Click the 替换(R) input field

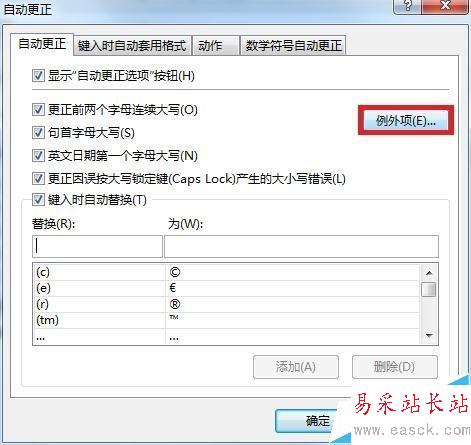pyautogui.click(x=97, y=246)
